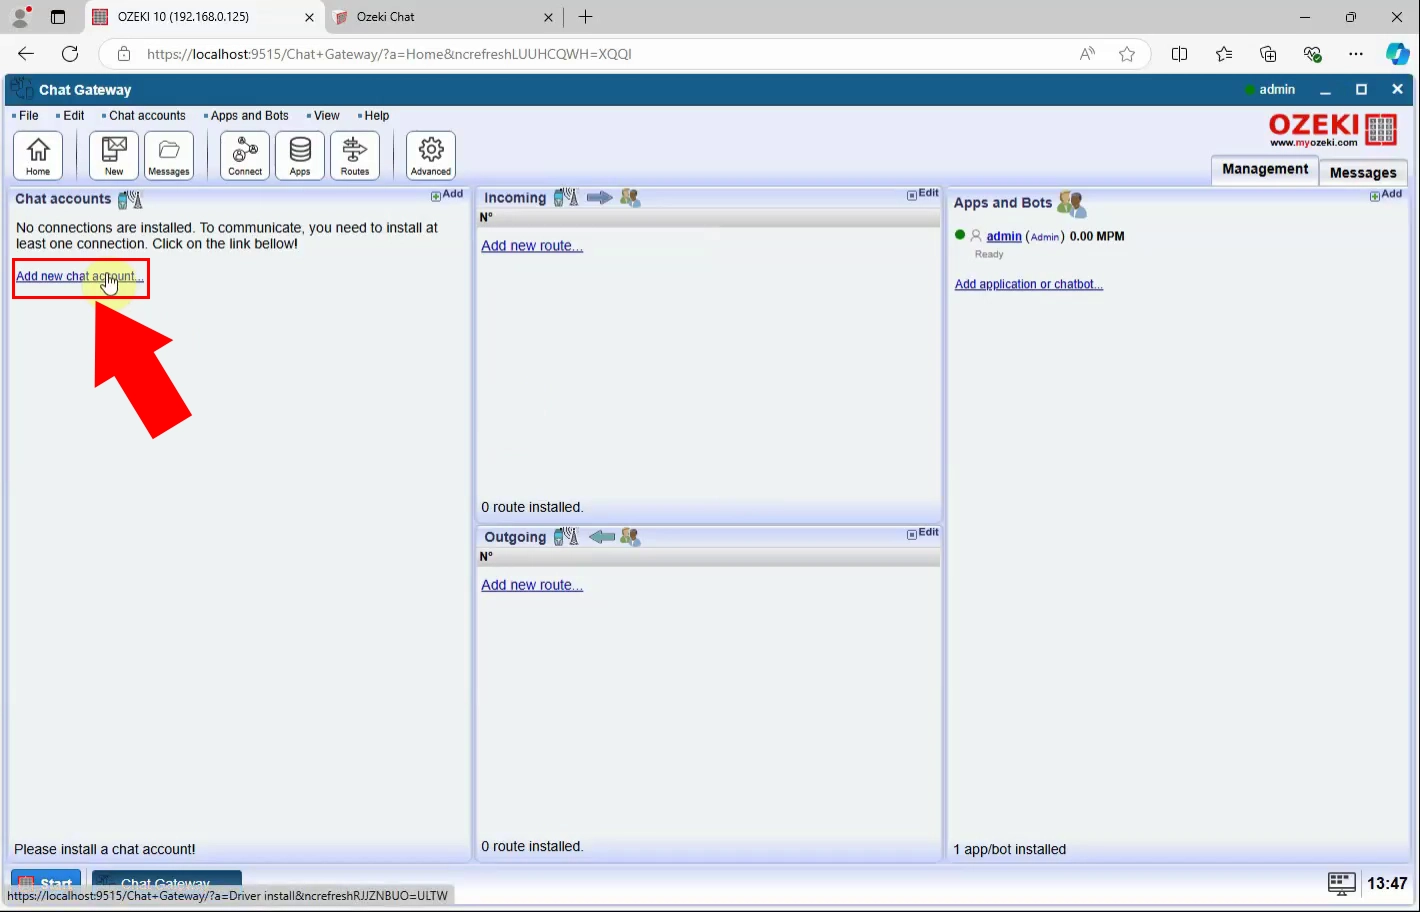The image size is (1420, 912).
Task: Open the Messages folder toolbar icon
Action: coord(169,156)
